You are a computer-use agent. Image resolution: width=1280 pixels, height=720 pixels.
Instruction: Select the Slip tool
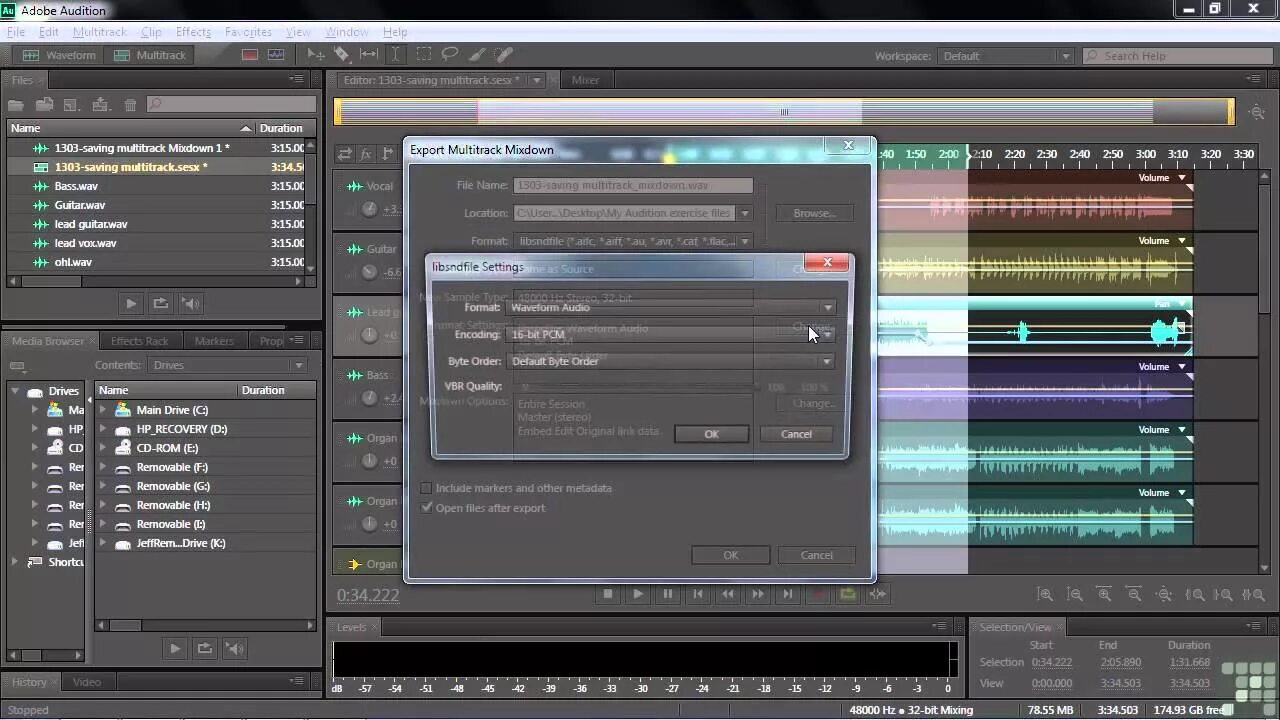pos(368,55)
